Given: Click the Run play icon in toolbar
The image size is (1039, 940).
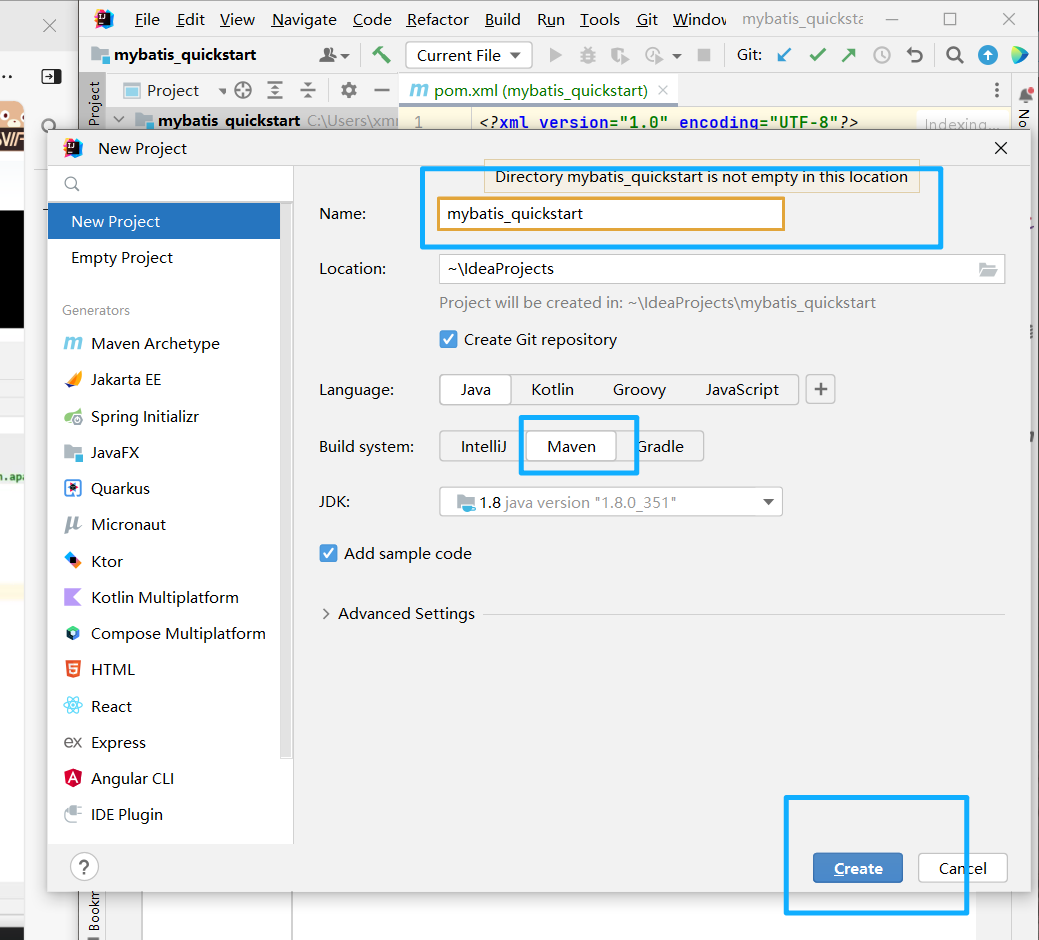Looking at the screenshot, I should (x=555, y=55).
